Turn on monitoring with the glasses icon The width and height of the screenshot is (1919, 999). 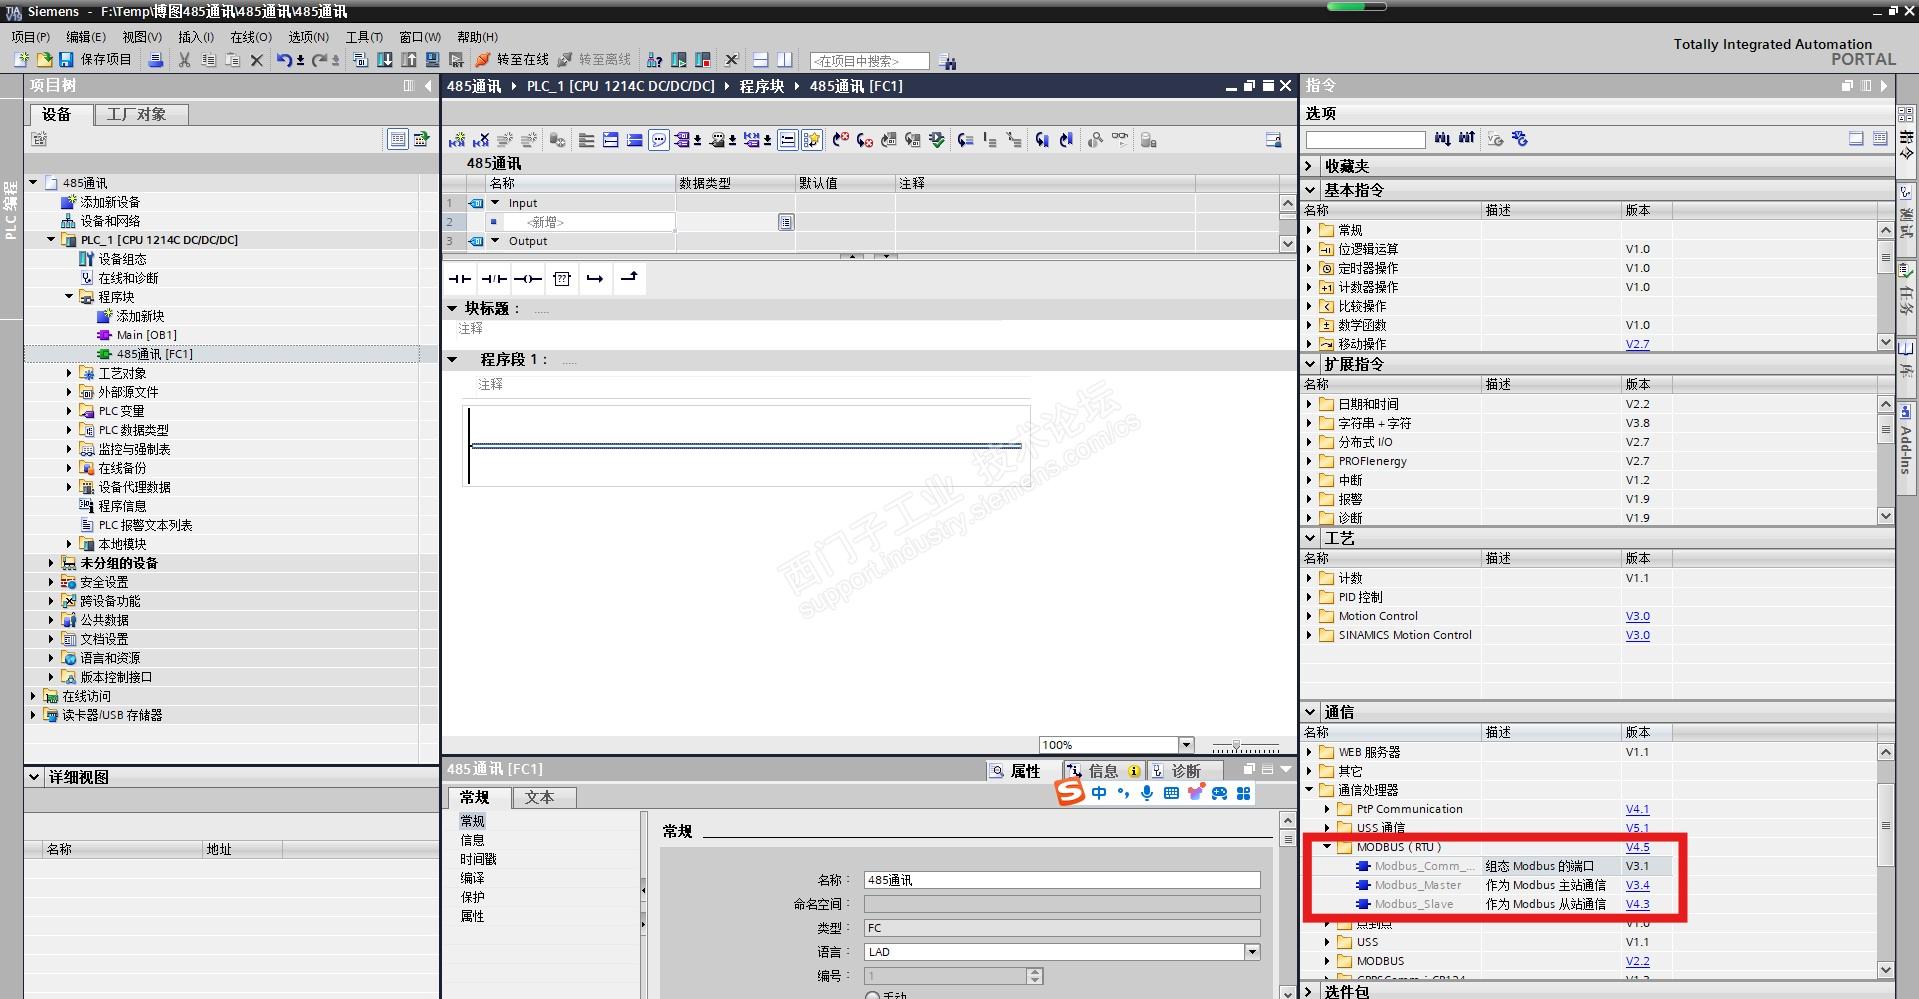[1120, 140]
